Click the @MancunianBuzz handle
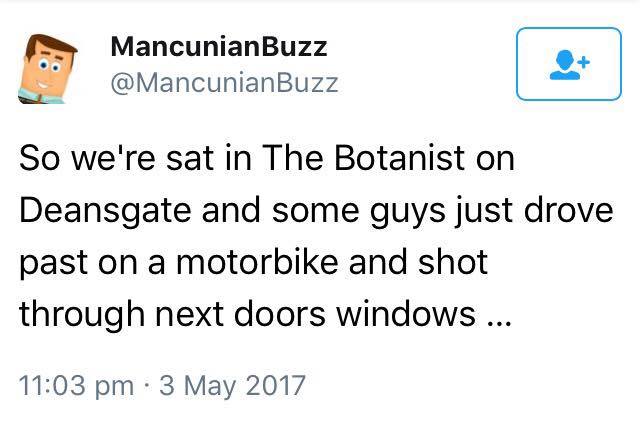This screenshot has width=640, height=427. pos(224,83)
